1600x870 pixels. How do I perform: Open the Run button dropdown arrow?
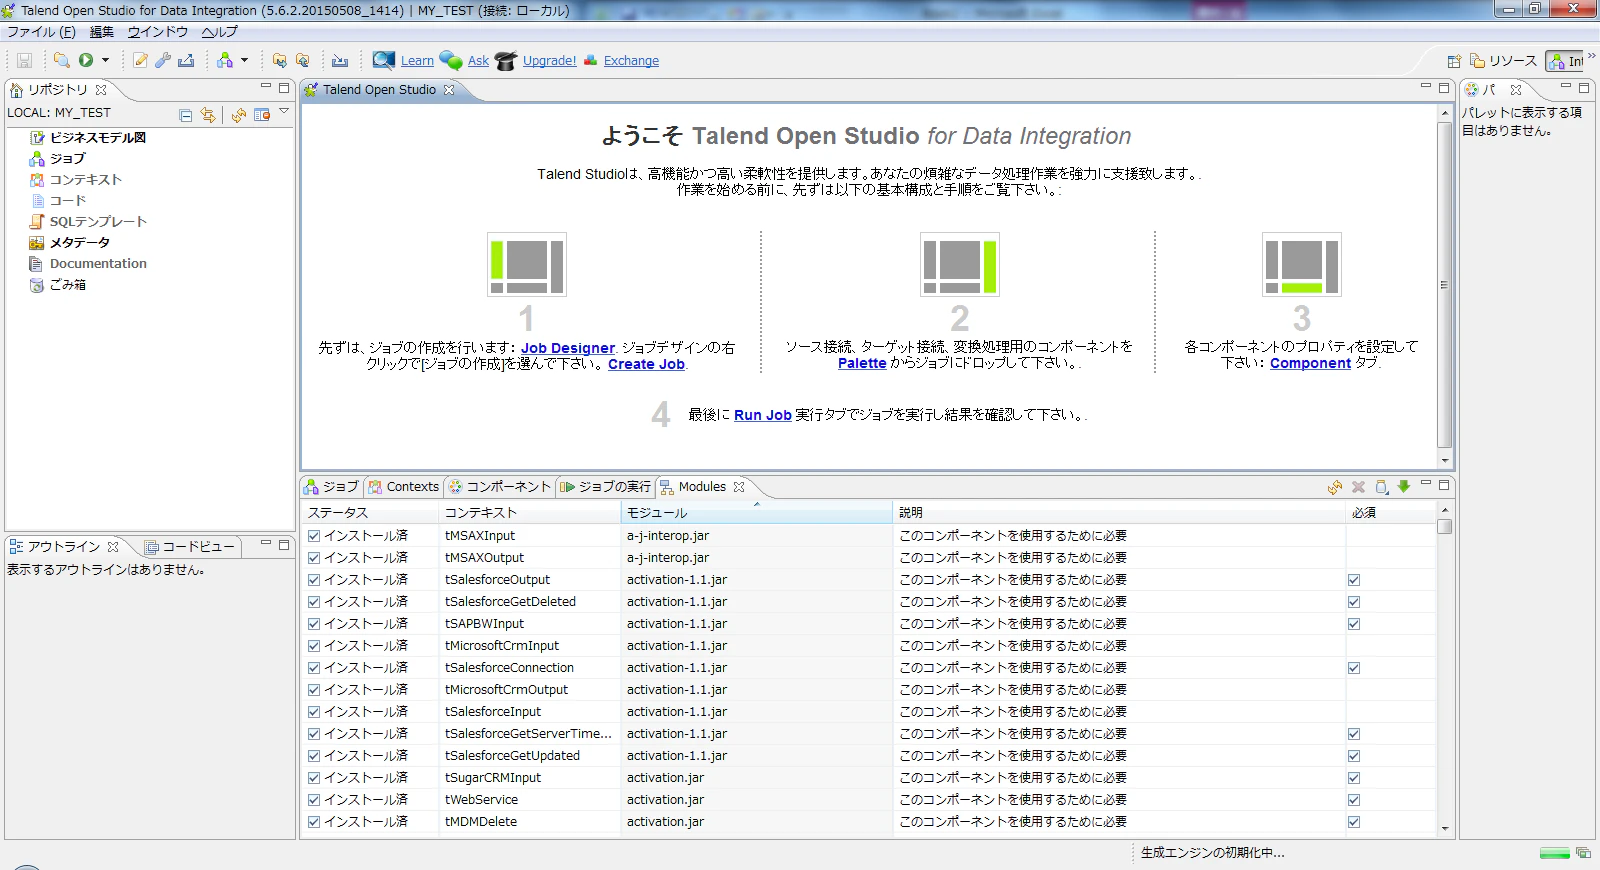click(x=105, y=60)
